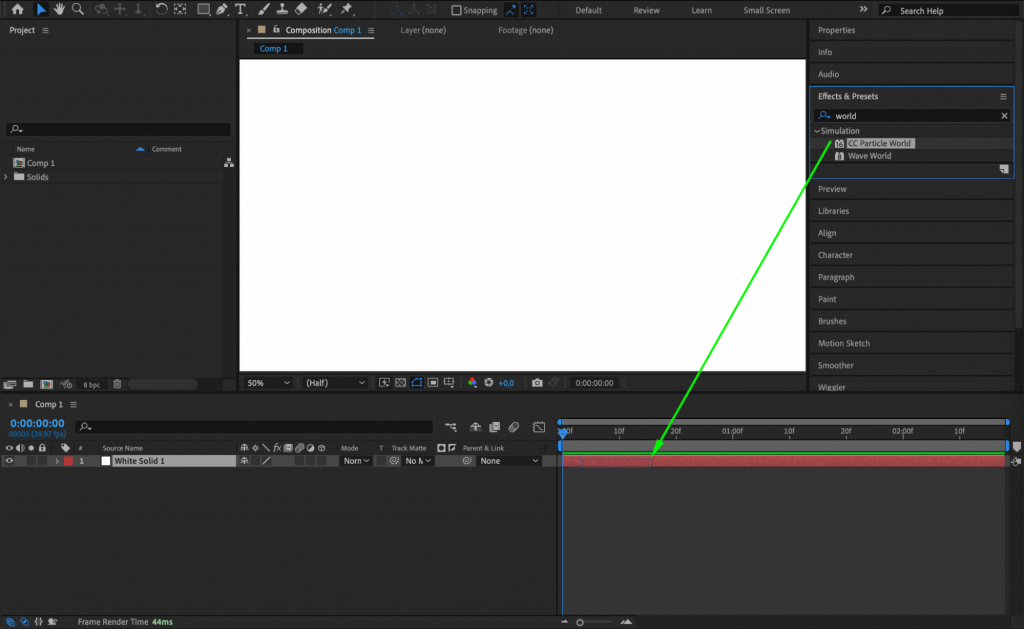The image size is (1024, 629).
Task: Clear the Effects search with the X button
Action: (1004, 115)
